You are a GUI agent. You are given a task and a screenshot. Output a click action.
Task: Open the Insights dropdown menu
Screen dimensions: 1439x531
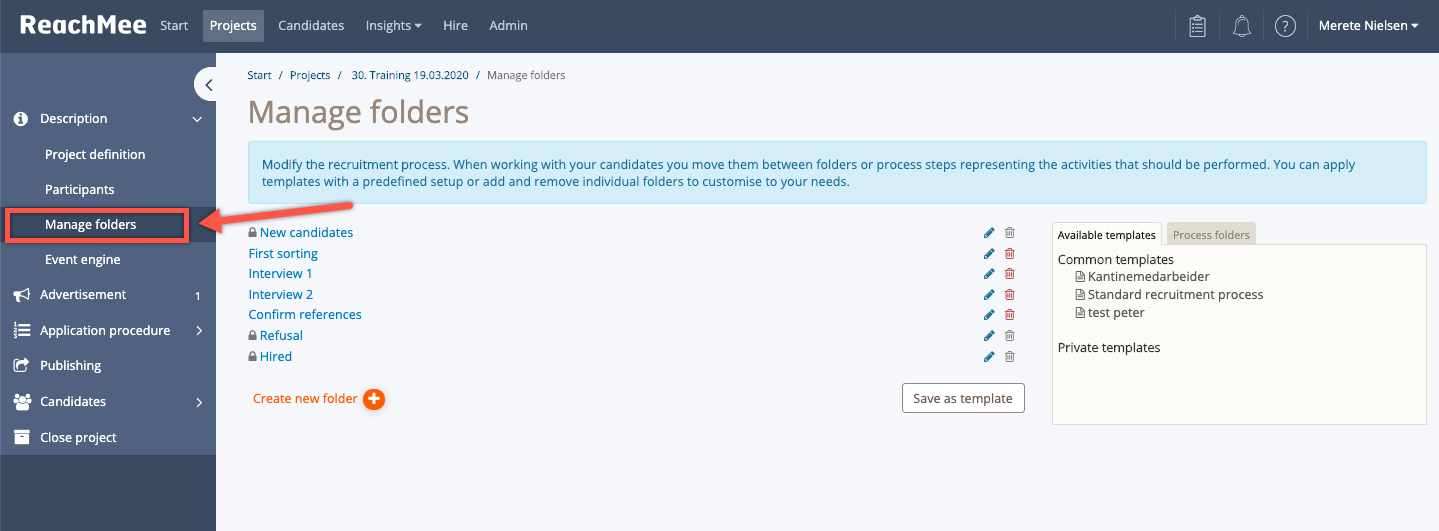coord(393,26)
